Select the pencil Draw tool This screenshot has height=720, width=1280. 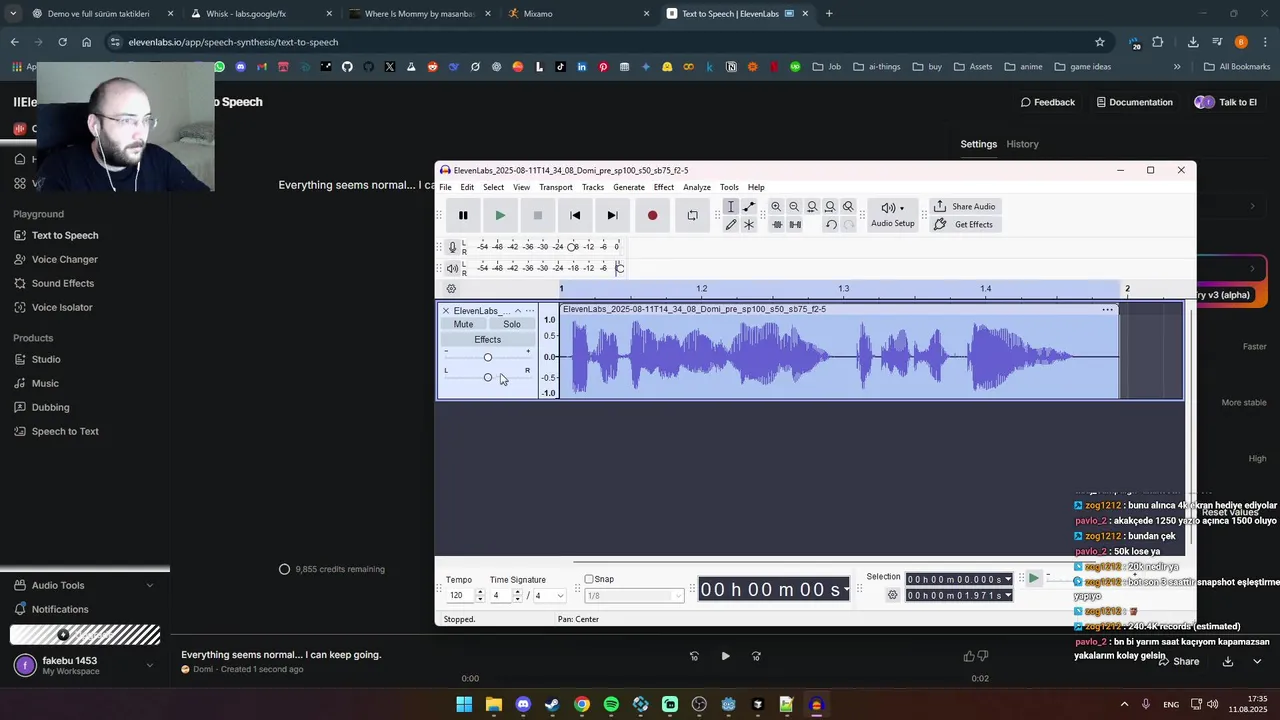pyautogui.click(x=731, y=224)
